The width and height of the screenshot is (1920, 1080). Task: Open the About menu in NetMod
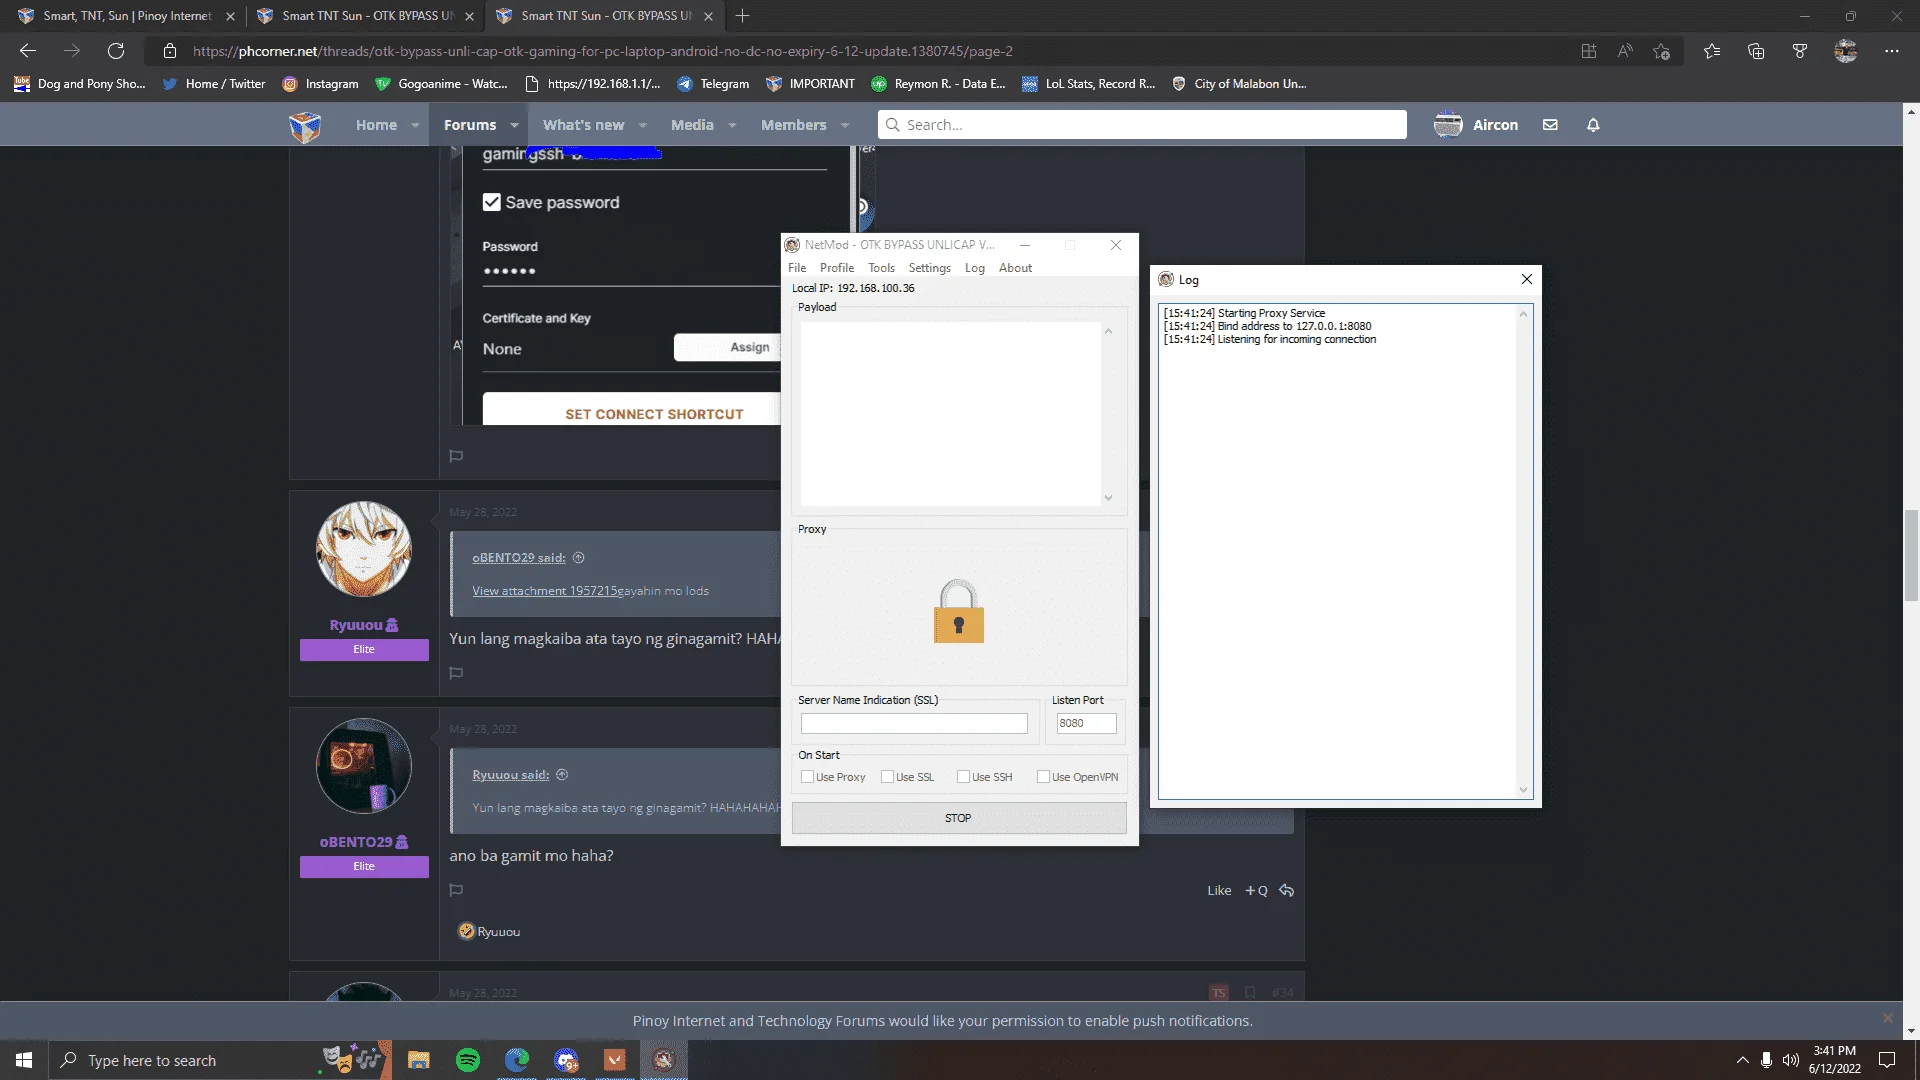tap(1015, 268)
